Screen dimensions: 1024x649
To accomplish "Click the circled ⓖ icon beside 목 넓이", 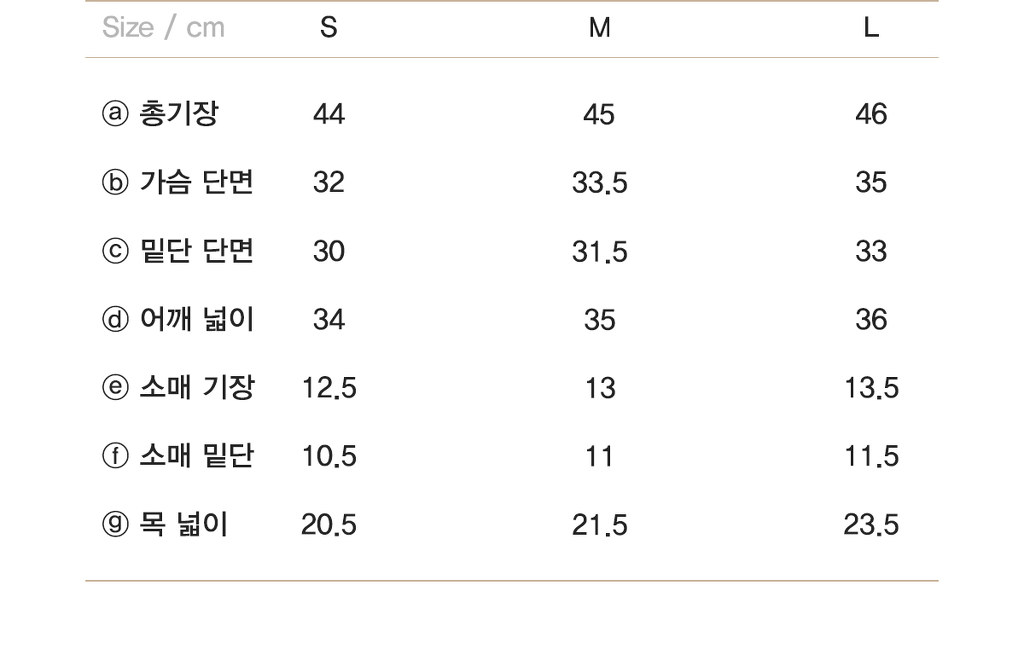I will coord(115,524).
